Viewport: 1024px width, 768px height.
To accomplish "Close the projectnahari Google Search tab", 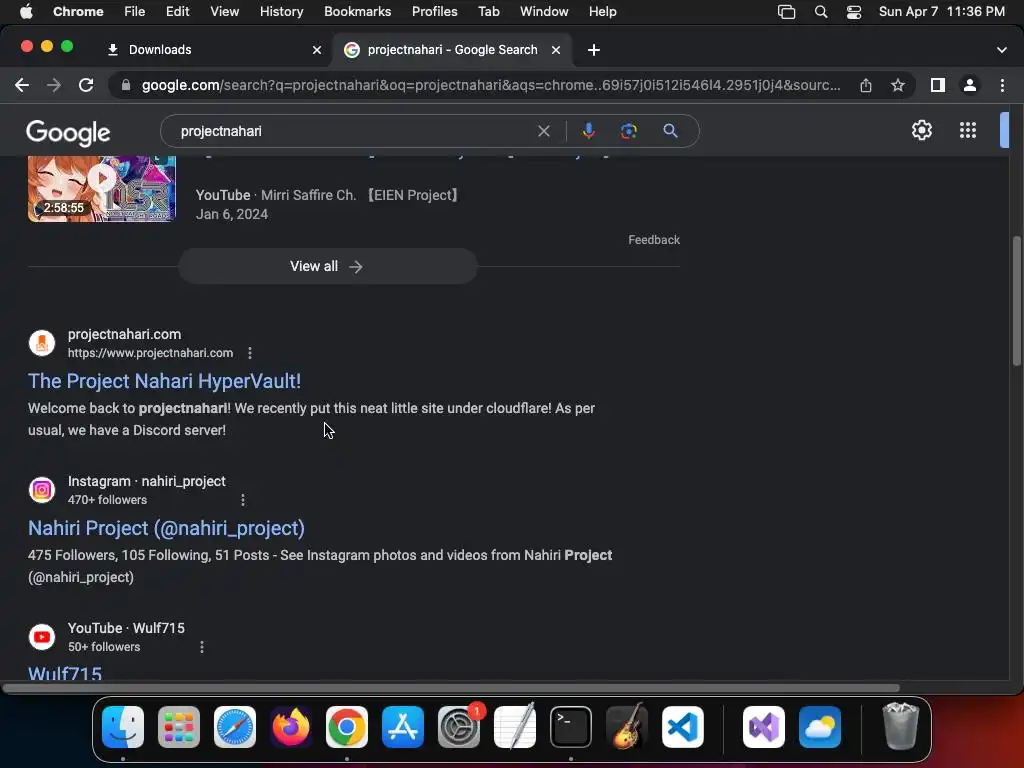I will (x=556, y=50).
